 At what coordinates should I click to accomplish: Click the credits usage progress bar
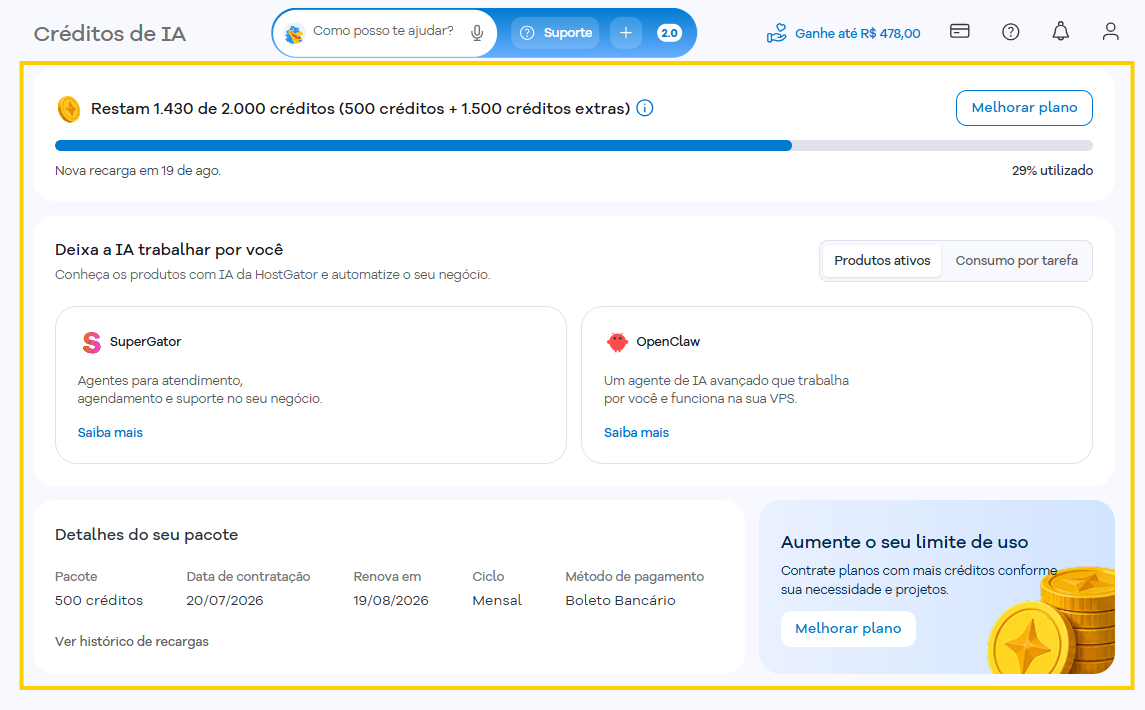[x=574, y=145]
